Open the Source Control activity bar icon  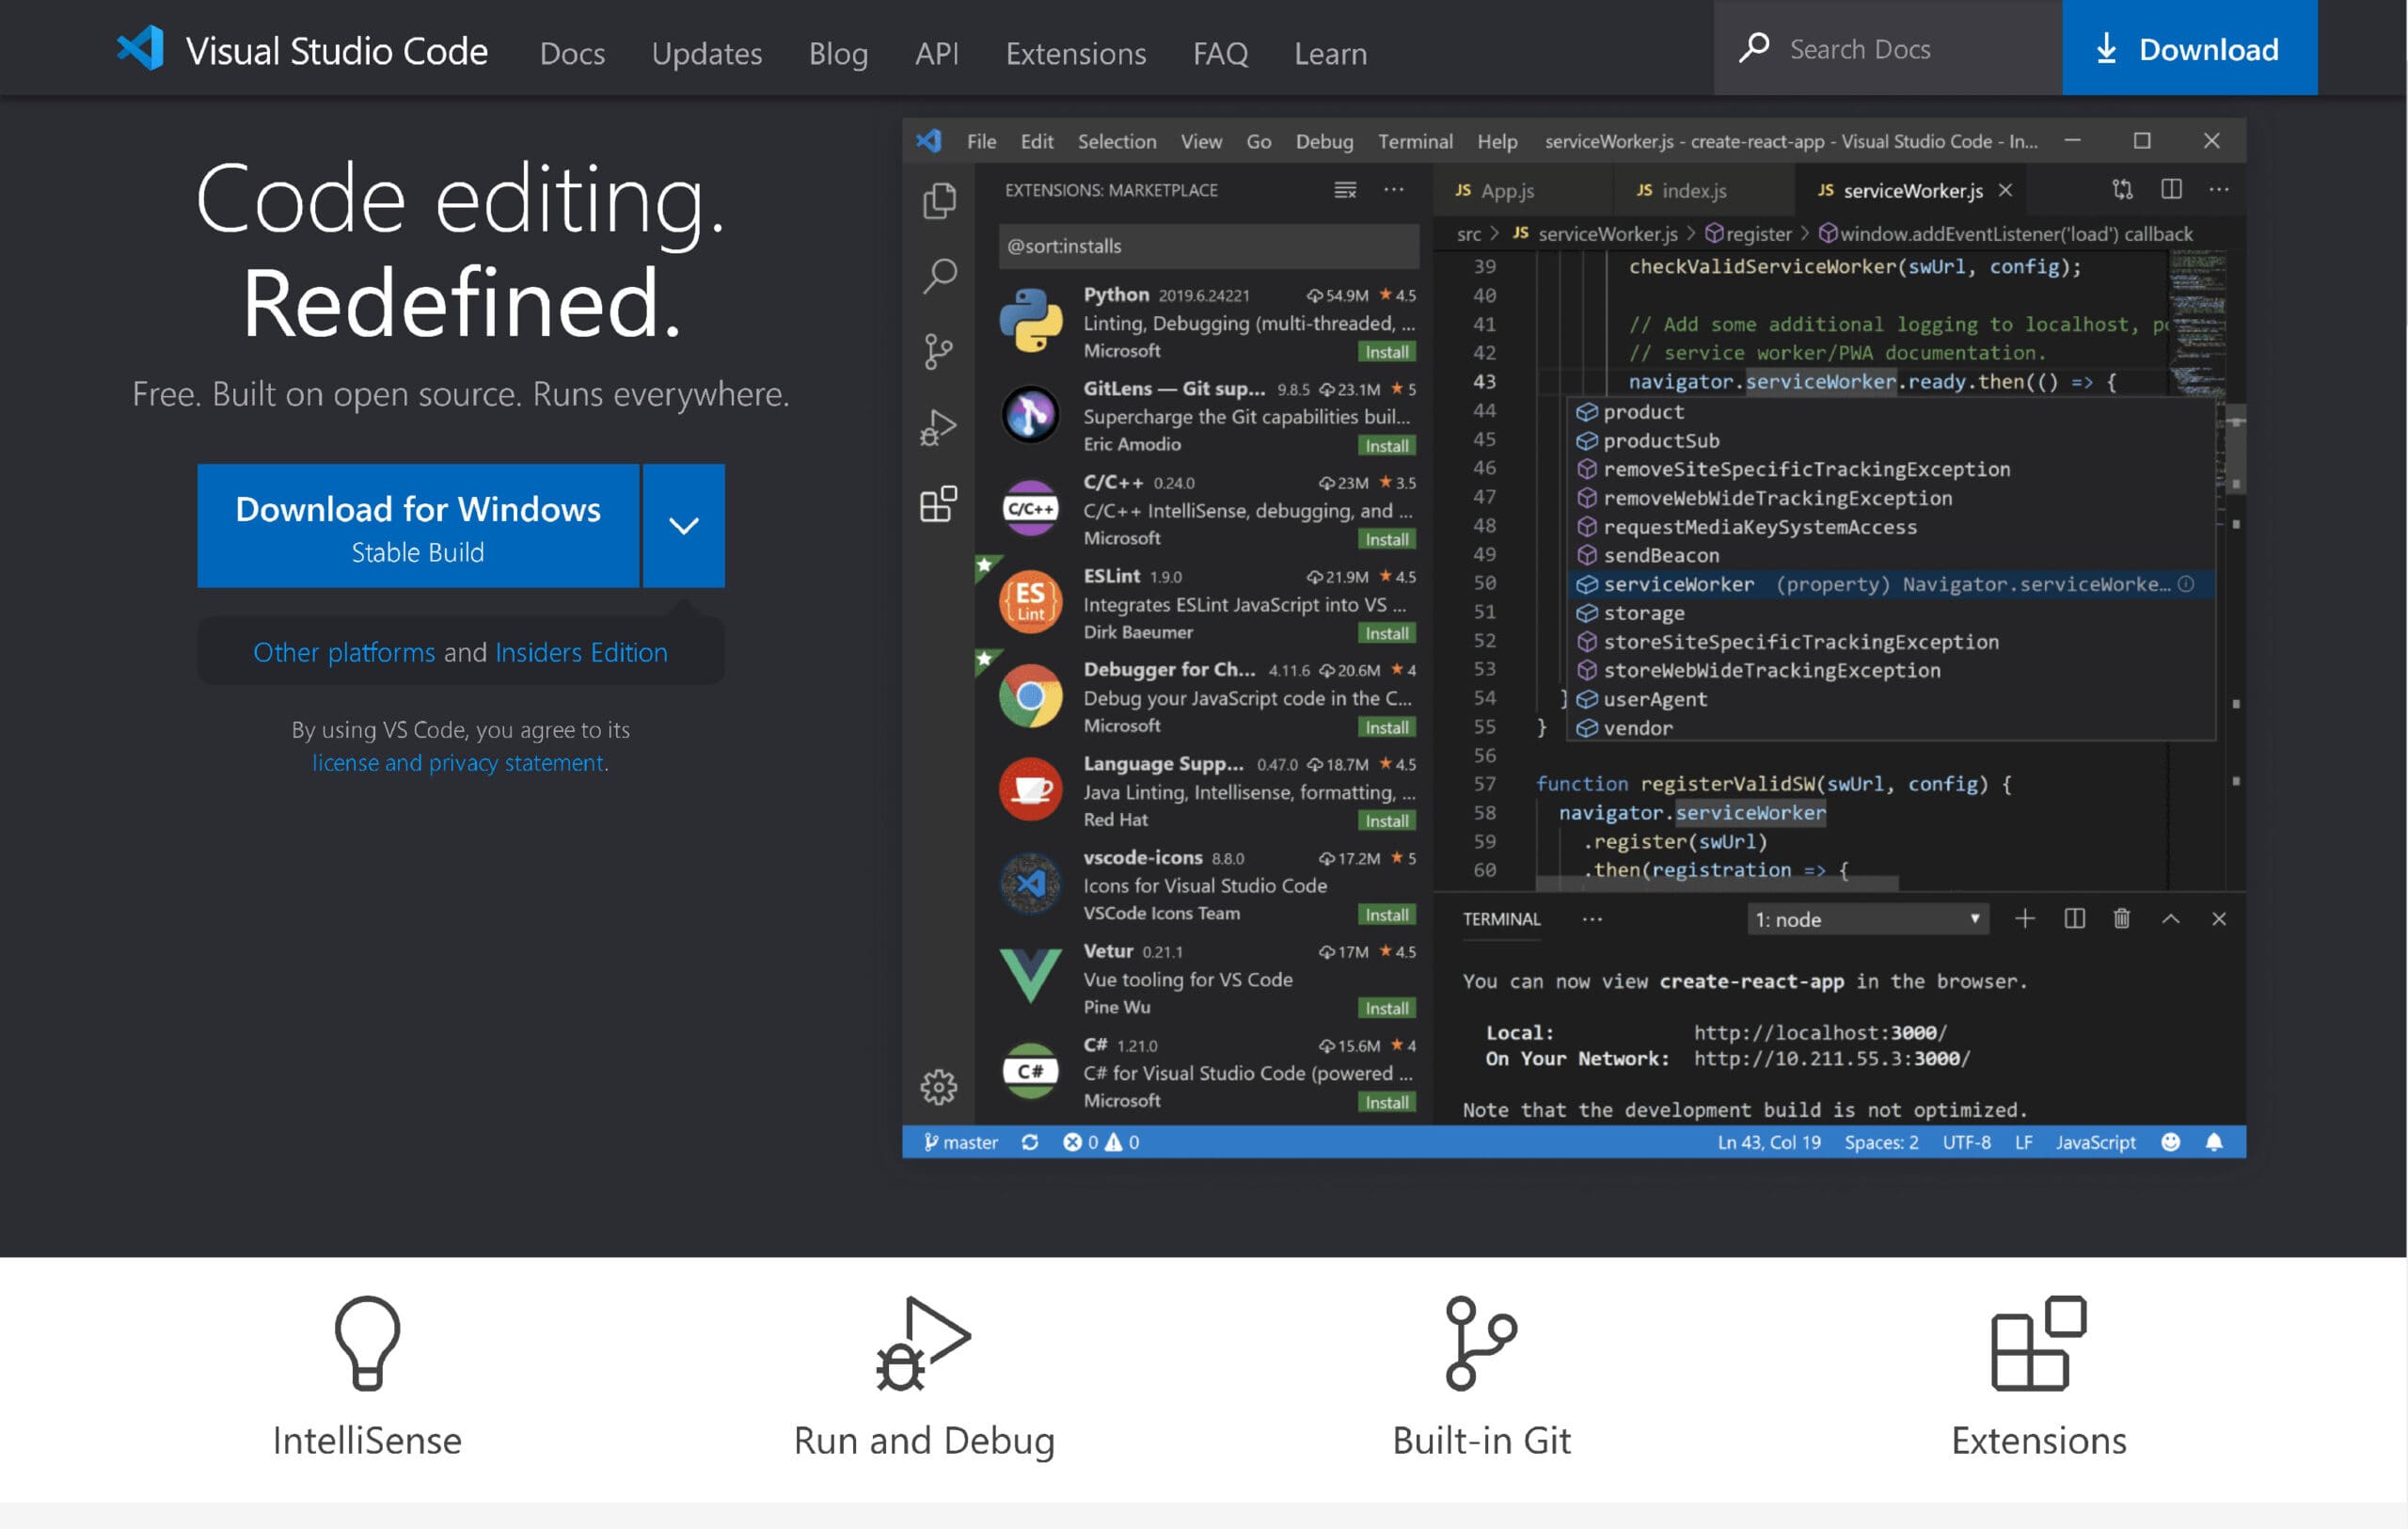point(937,351)
